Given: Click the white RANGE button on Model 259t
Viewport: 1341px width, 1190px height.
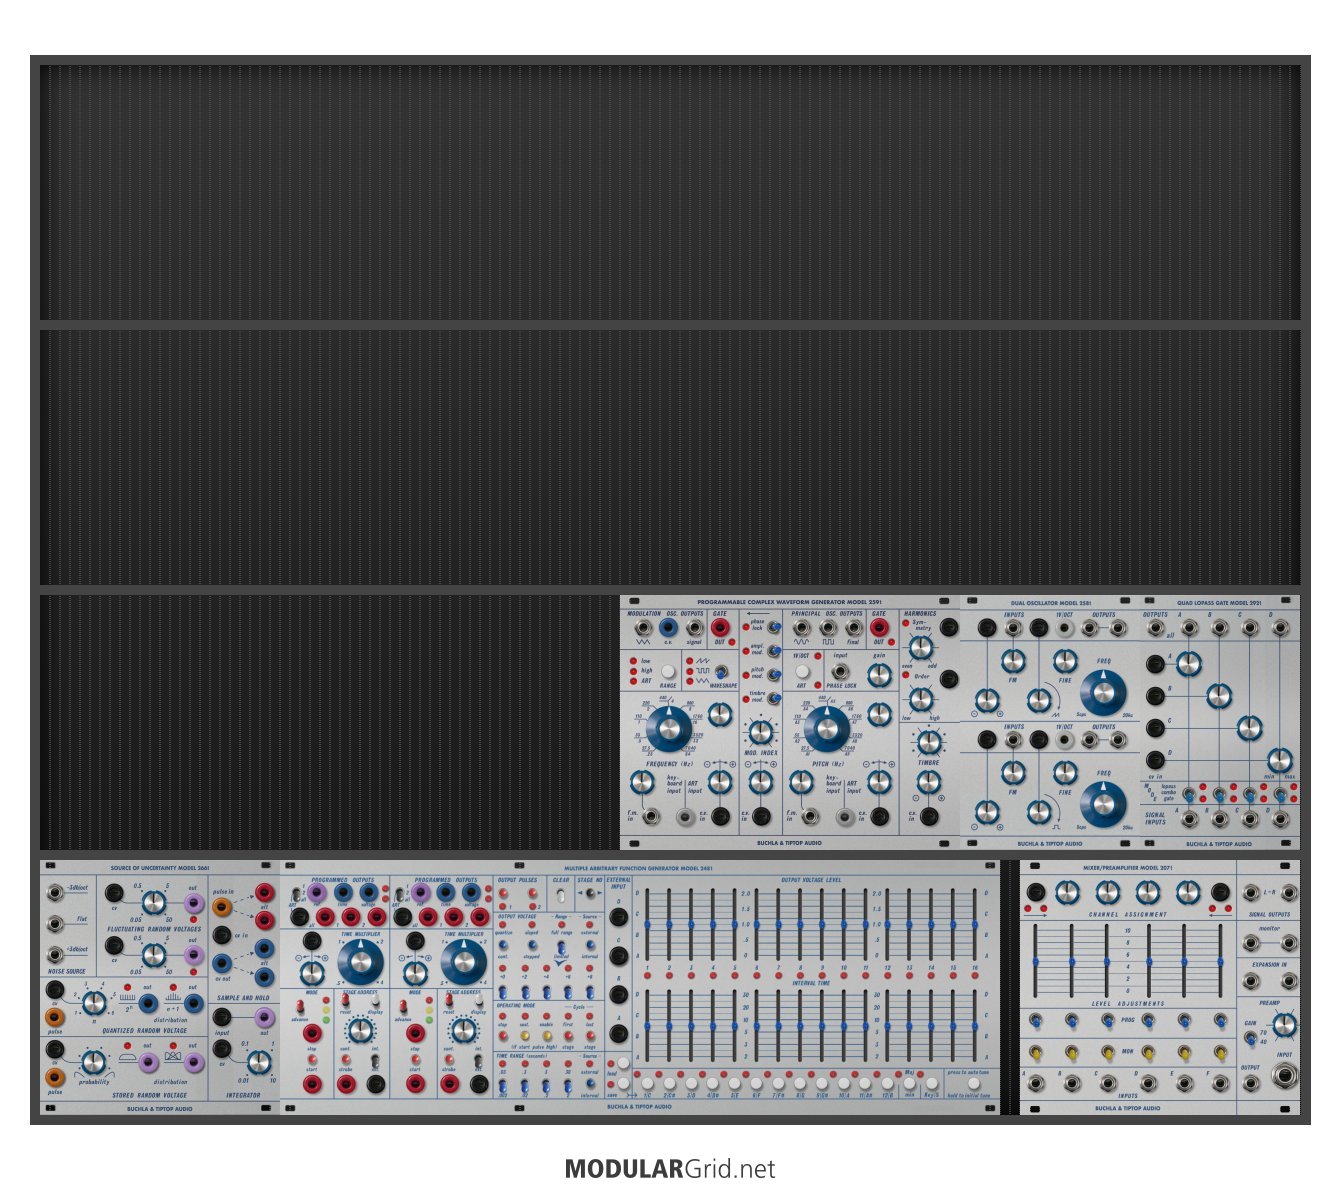Looking at the screenshot, I should (x=668, y=671).
